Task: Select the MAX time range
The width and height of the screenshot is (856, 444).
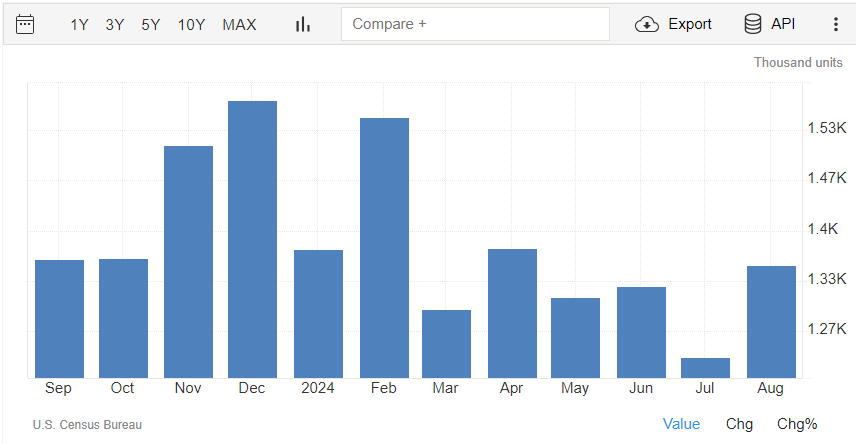Action: [239, 25]
